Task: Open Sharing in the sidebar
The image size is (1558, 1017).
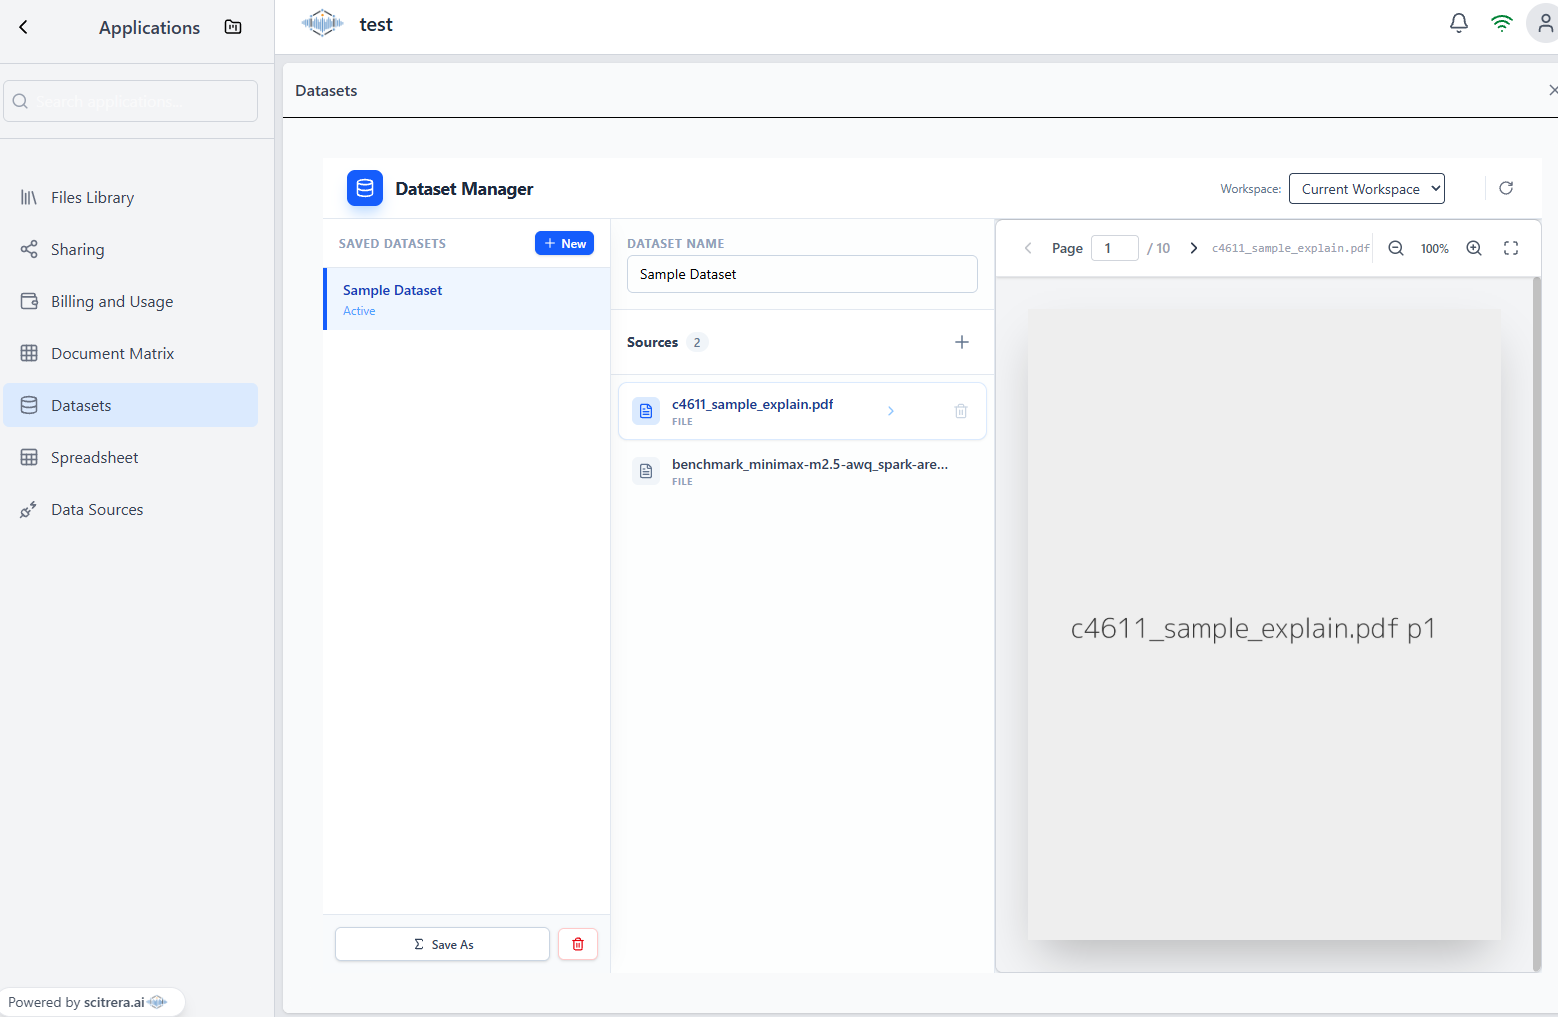Action: [x=131, y=249]
